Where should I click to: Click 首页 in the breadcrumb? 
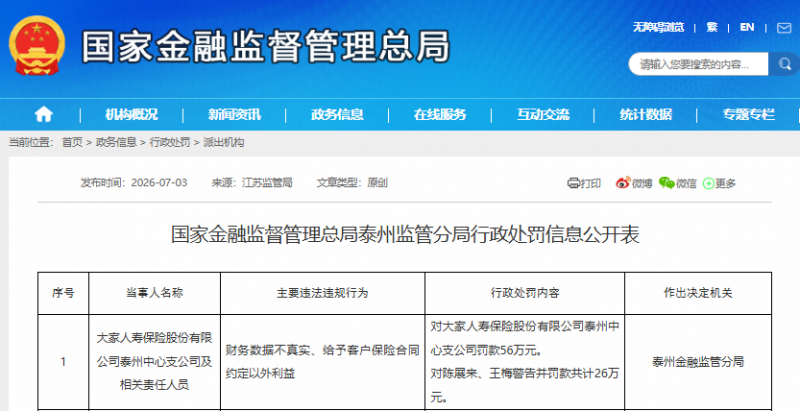click(x=72, y=142)
